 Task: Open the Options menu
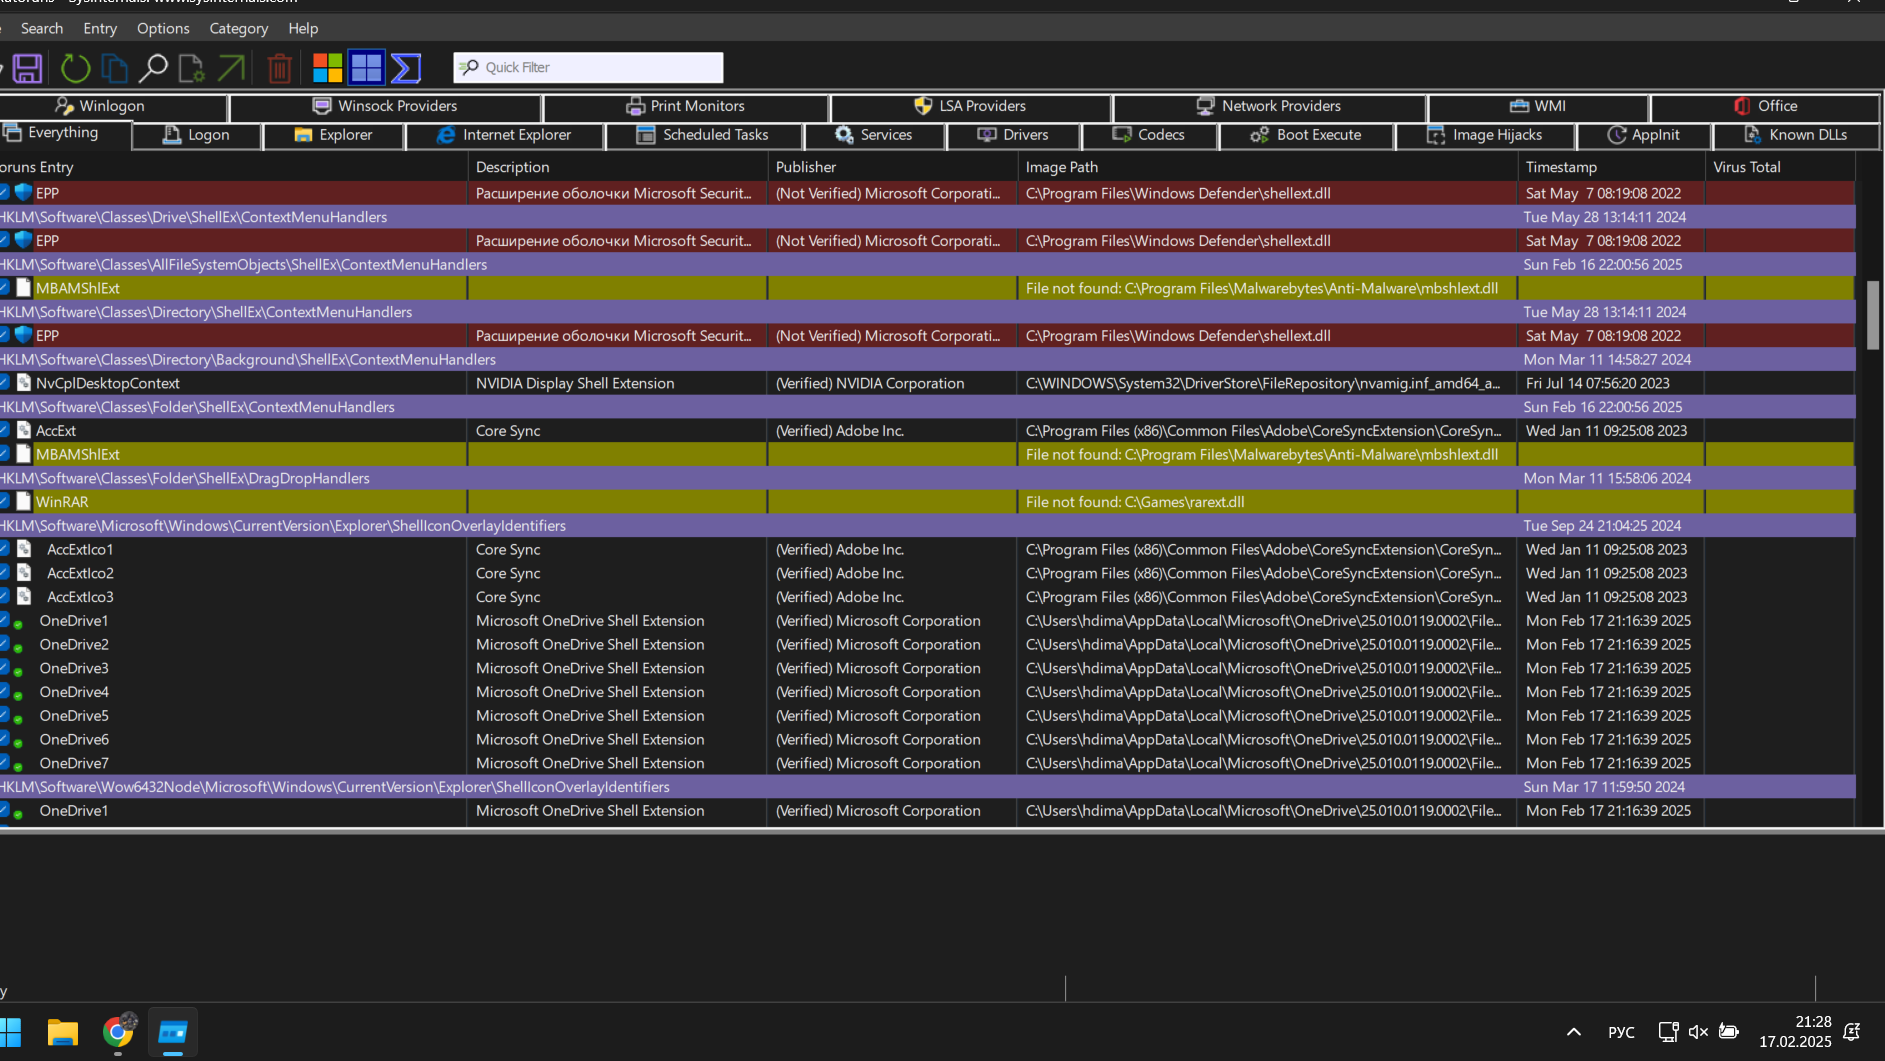pos(163,28)
